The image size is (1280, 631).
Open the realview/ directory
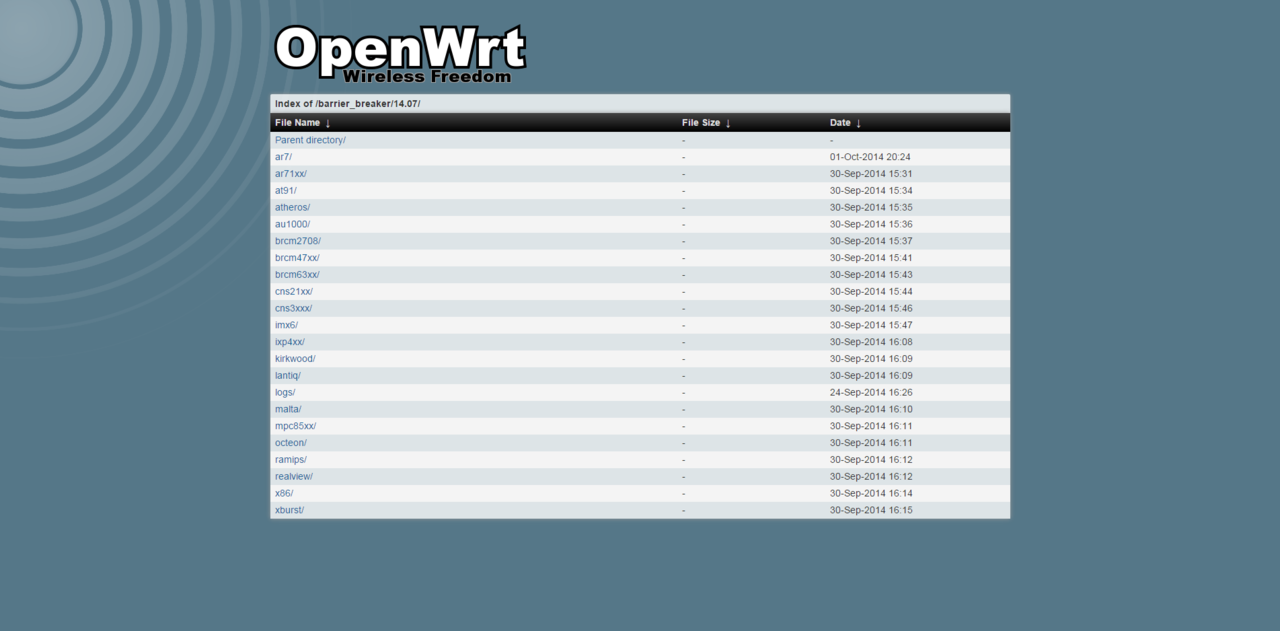tap(294, 477)
